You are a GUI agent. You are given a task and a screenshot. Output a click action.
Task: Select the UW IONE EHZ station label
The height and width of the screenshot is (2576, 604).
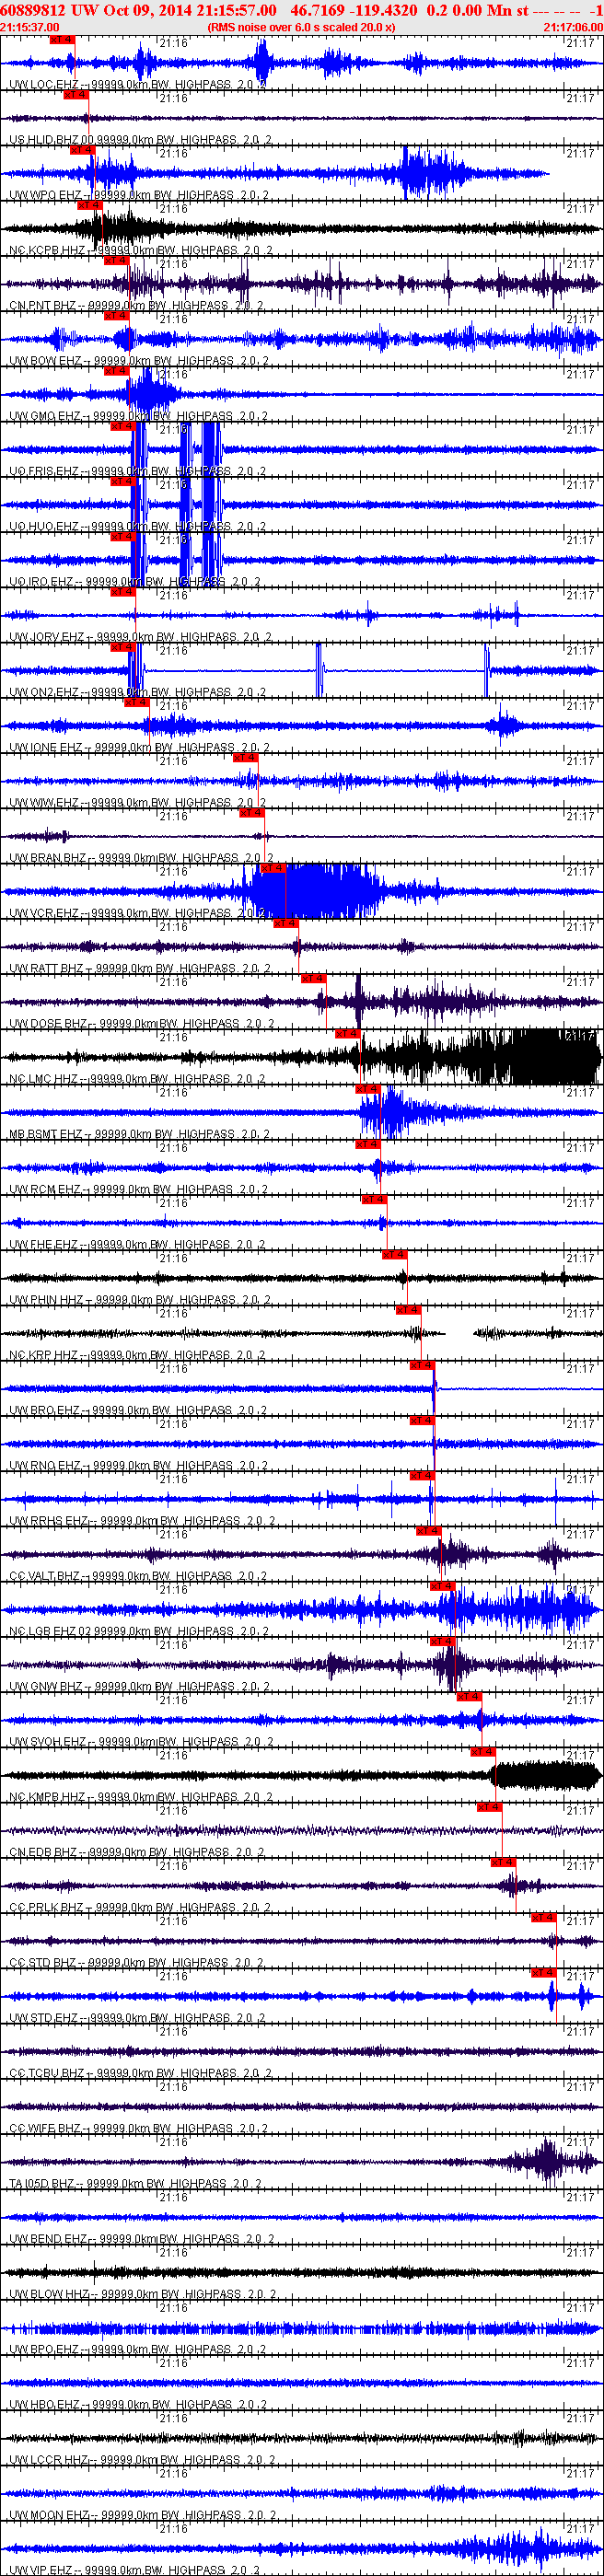[139, 747]
